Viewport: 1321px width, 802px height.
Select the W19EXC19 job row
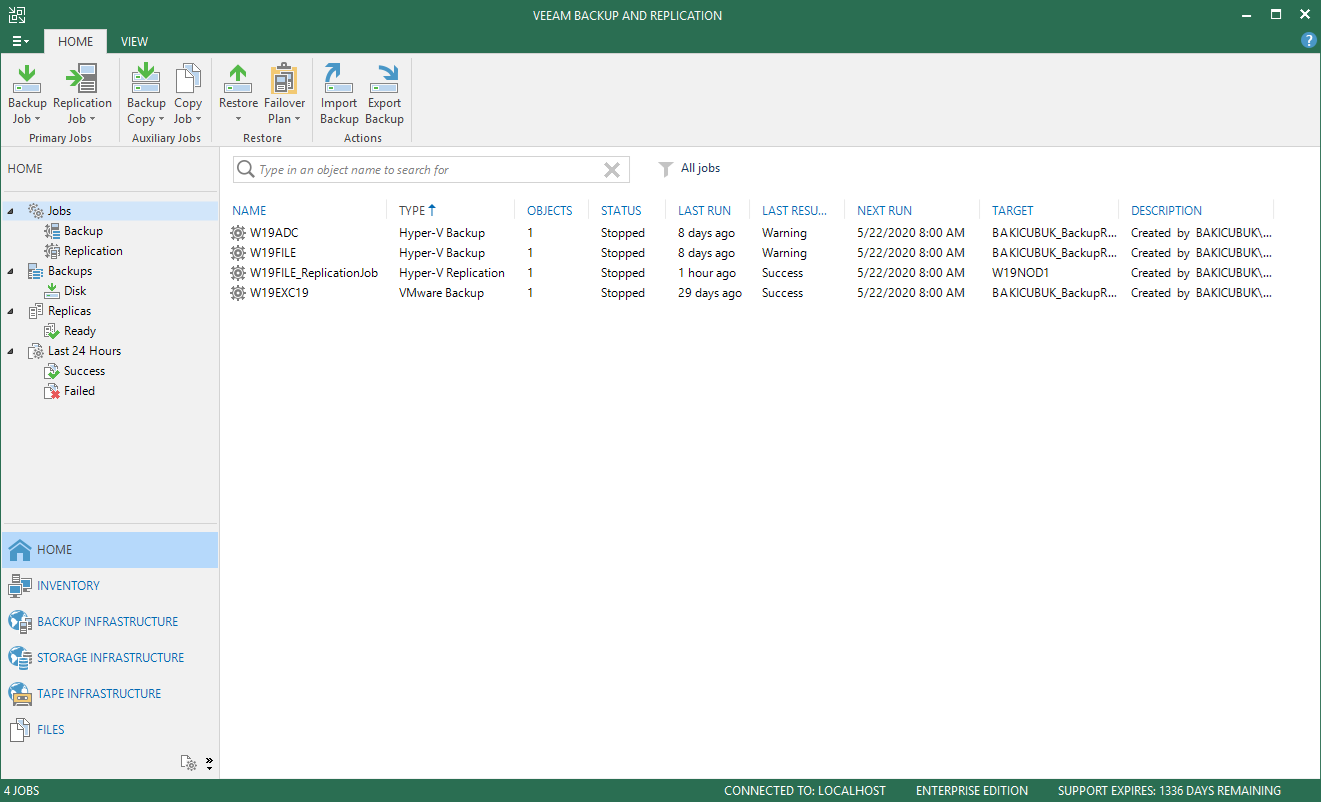[752, 293]
